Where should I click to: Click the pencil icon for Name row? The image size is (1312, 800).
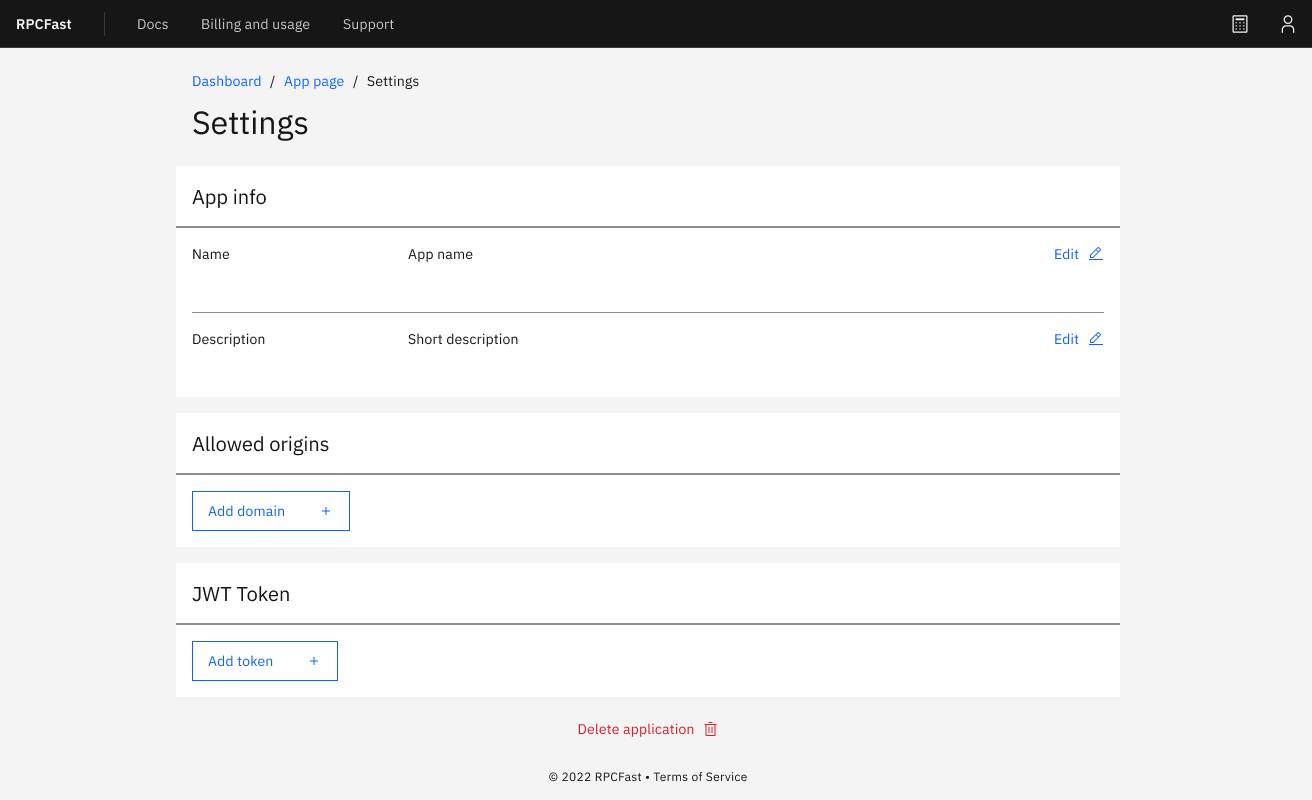pos(1096,254)
